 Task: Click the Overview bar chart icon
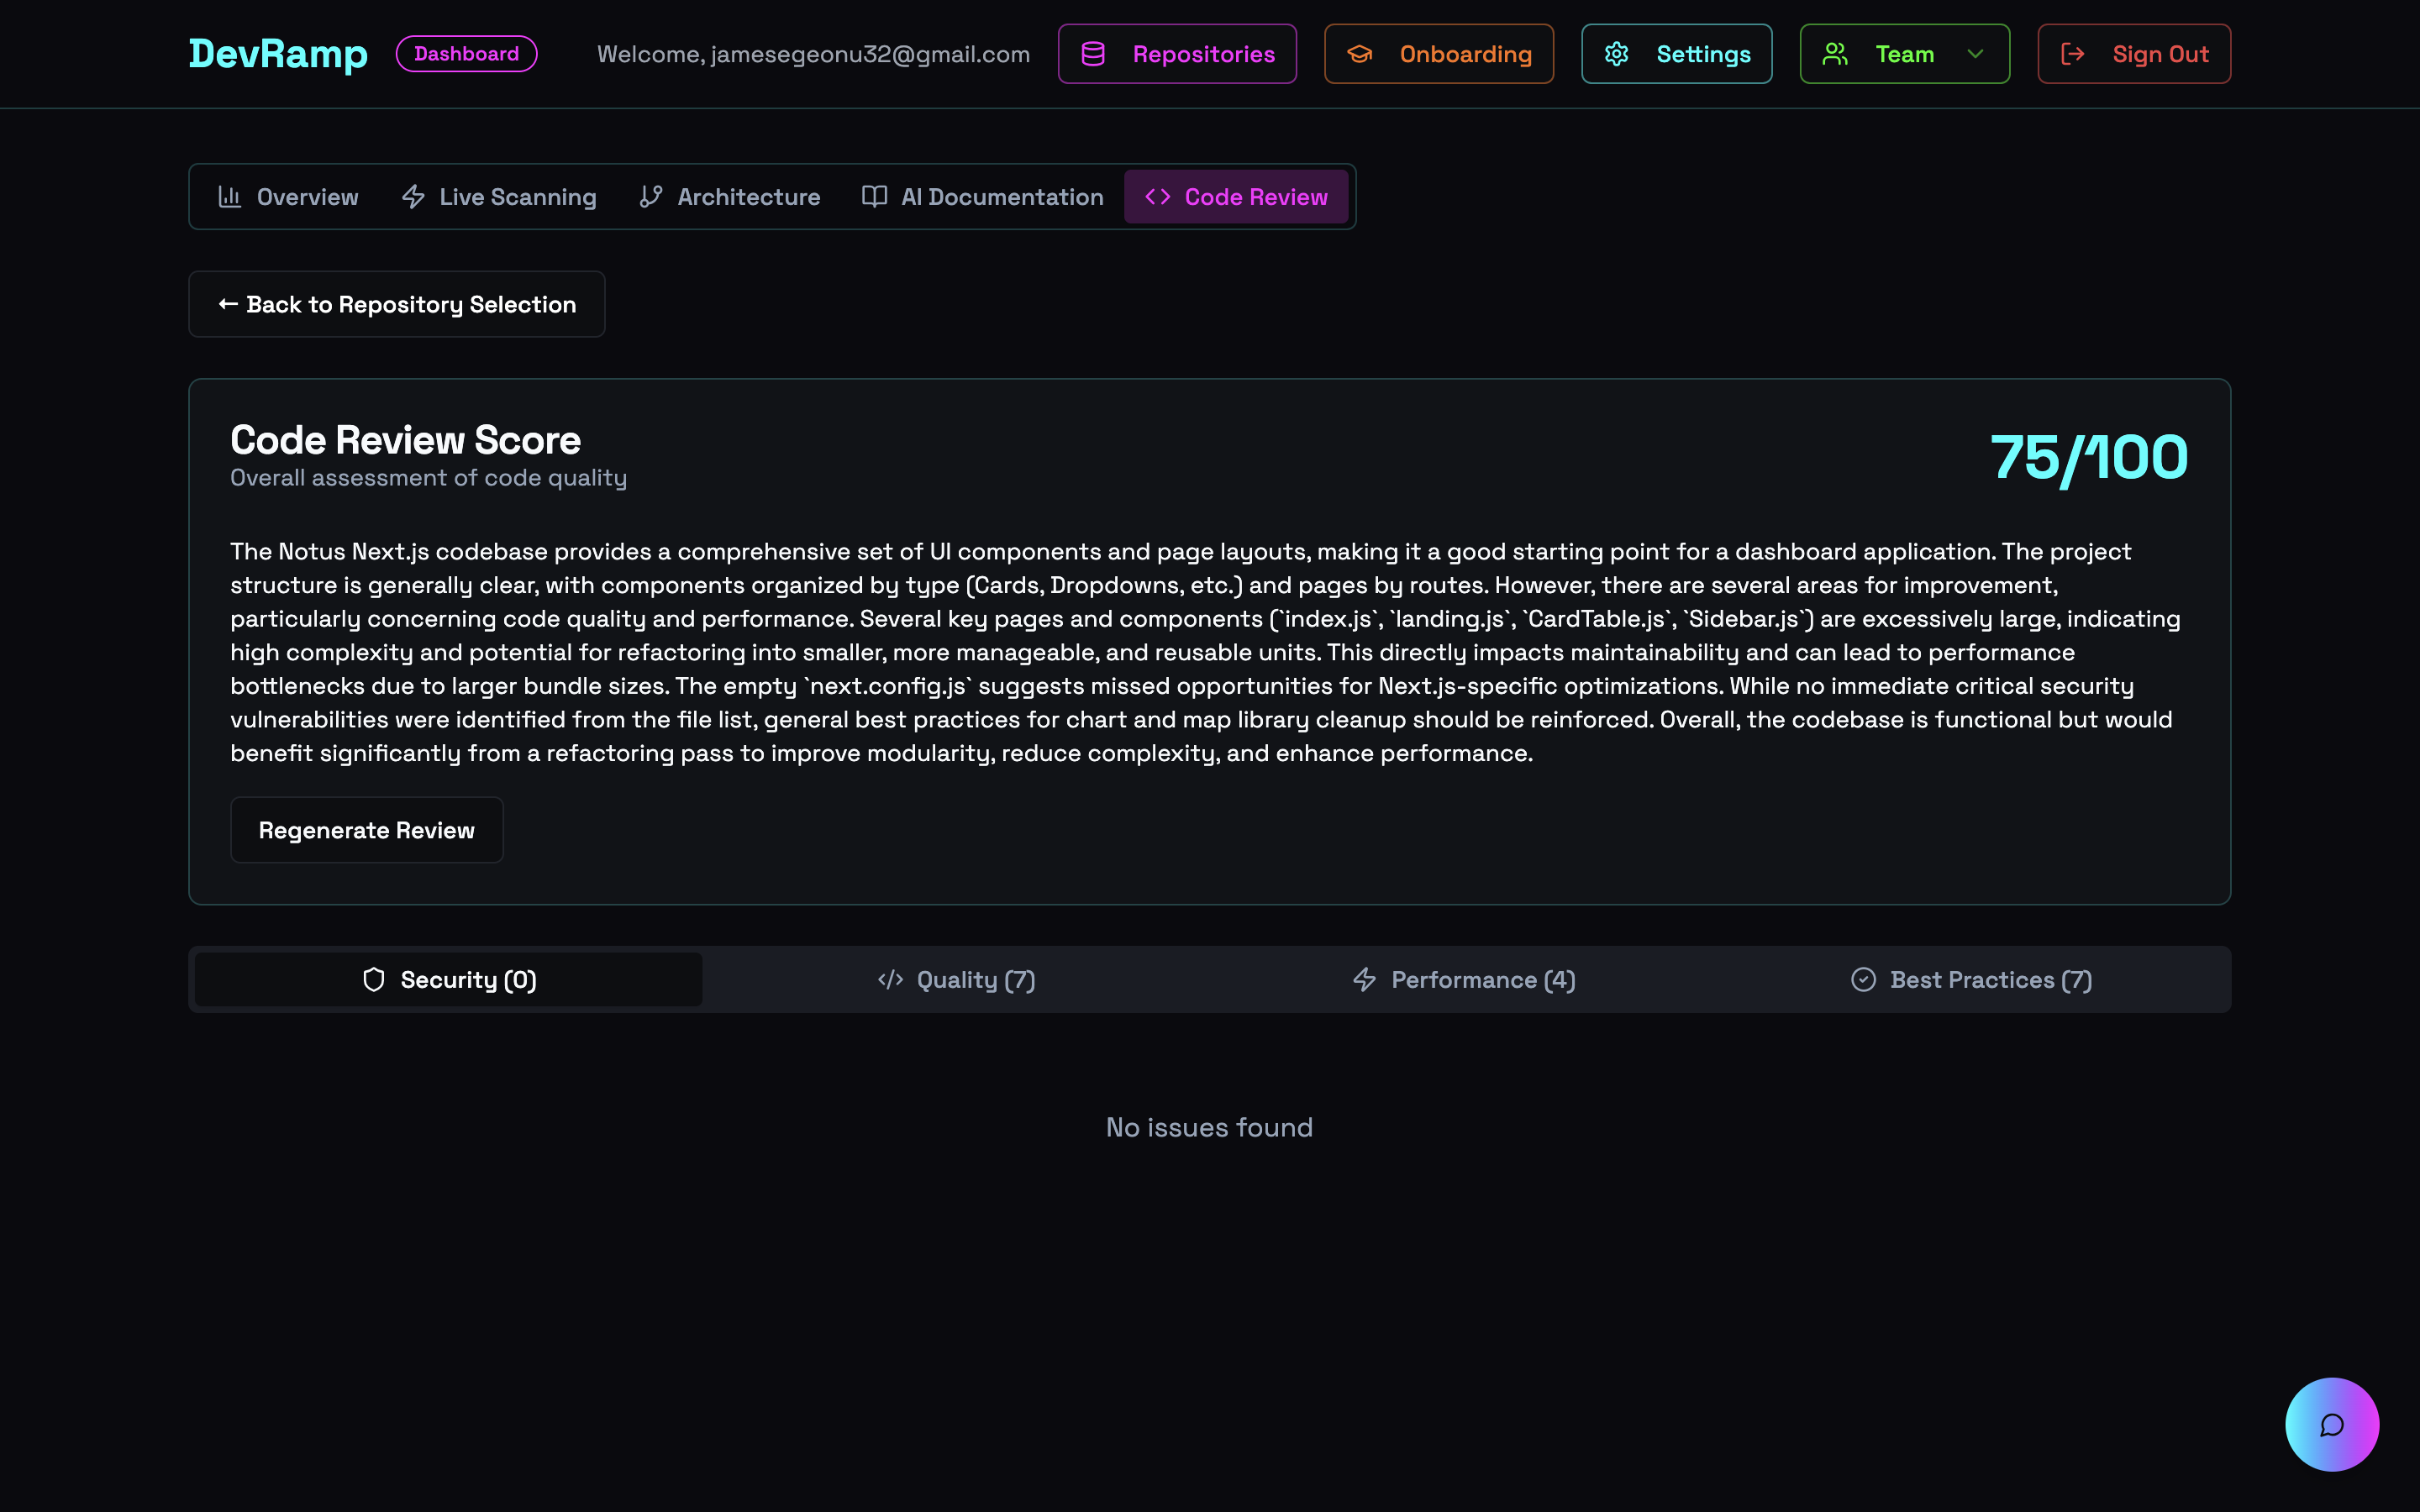(x=230, y=196)
